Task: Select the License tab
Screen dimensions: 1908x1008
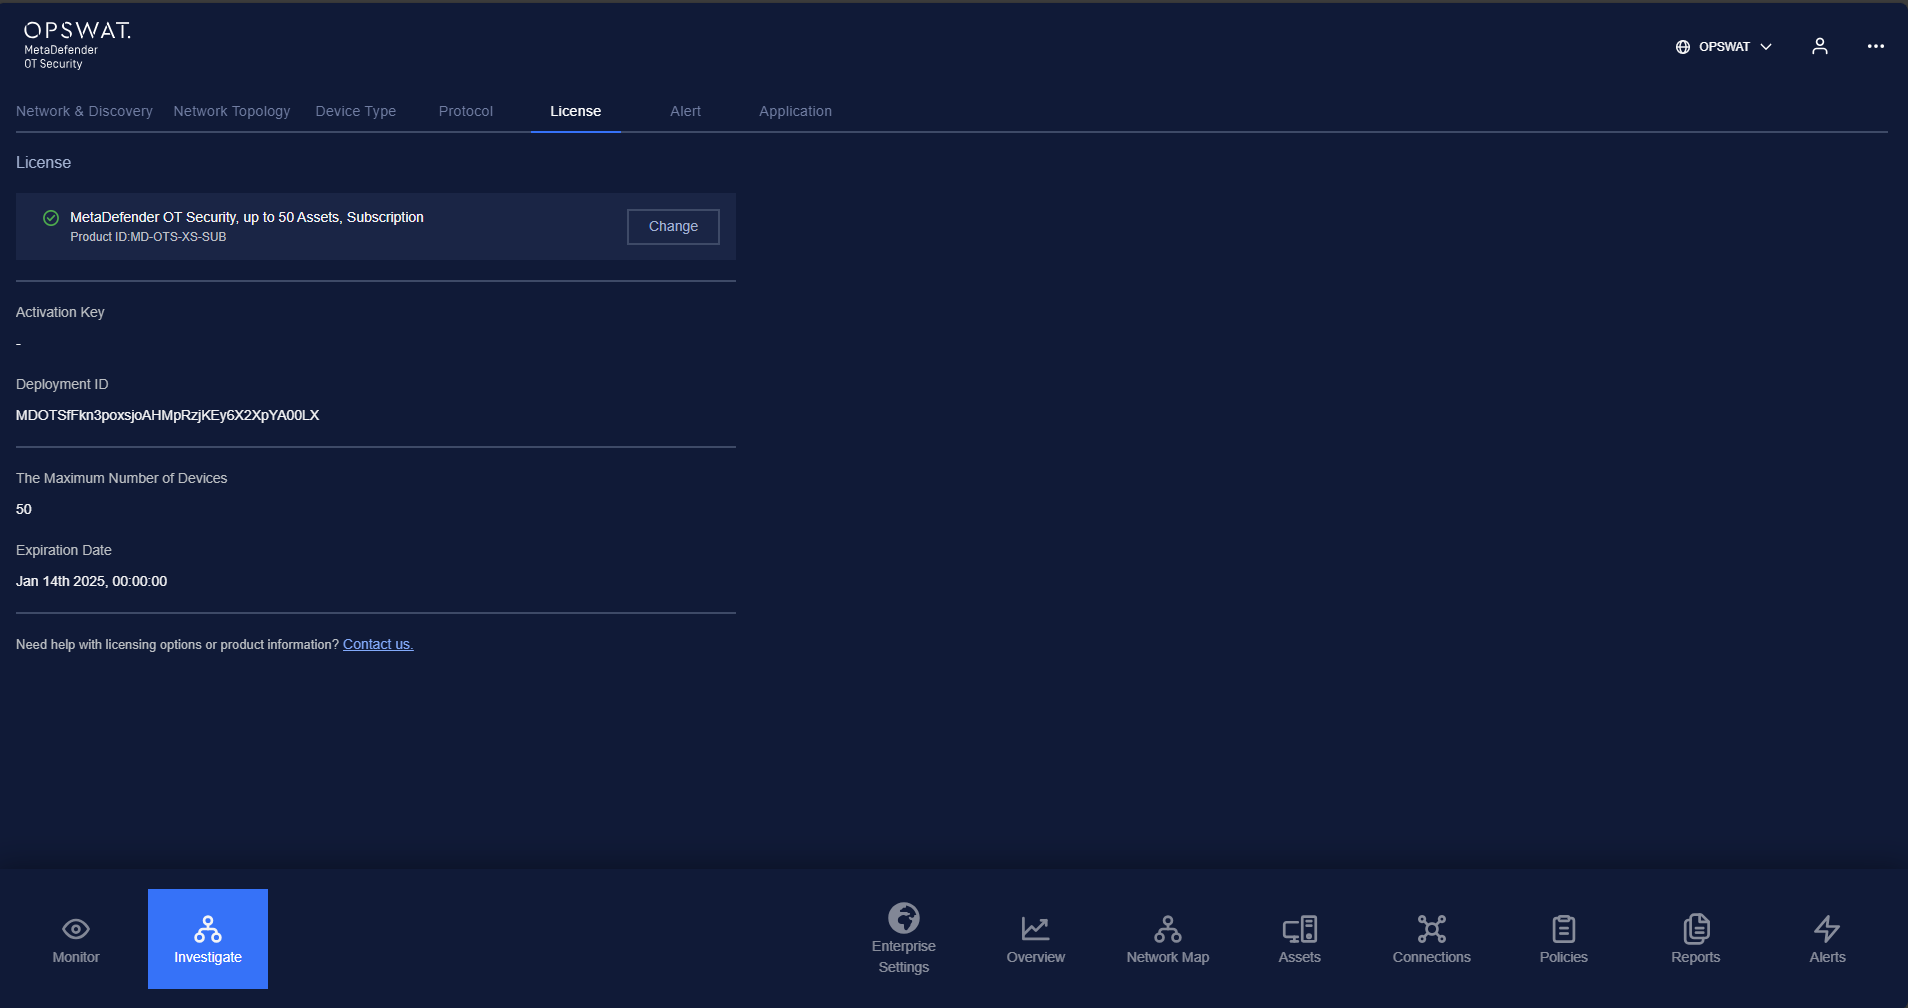Action: coord(576,111)
